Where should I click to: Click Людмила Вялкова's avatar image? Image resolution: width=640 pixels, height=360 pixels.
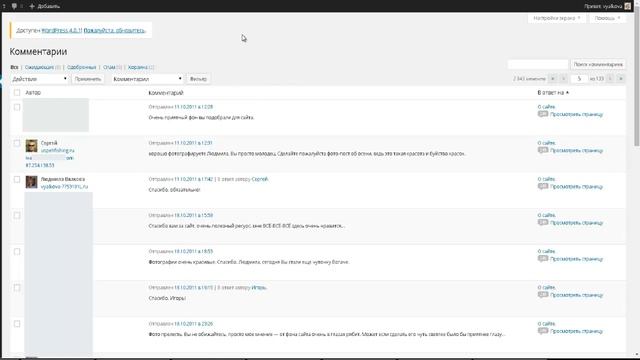31,182
